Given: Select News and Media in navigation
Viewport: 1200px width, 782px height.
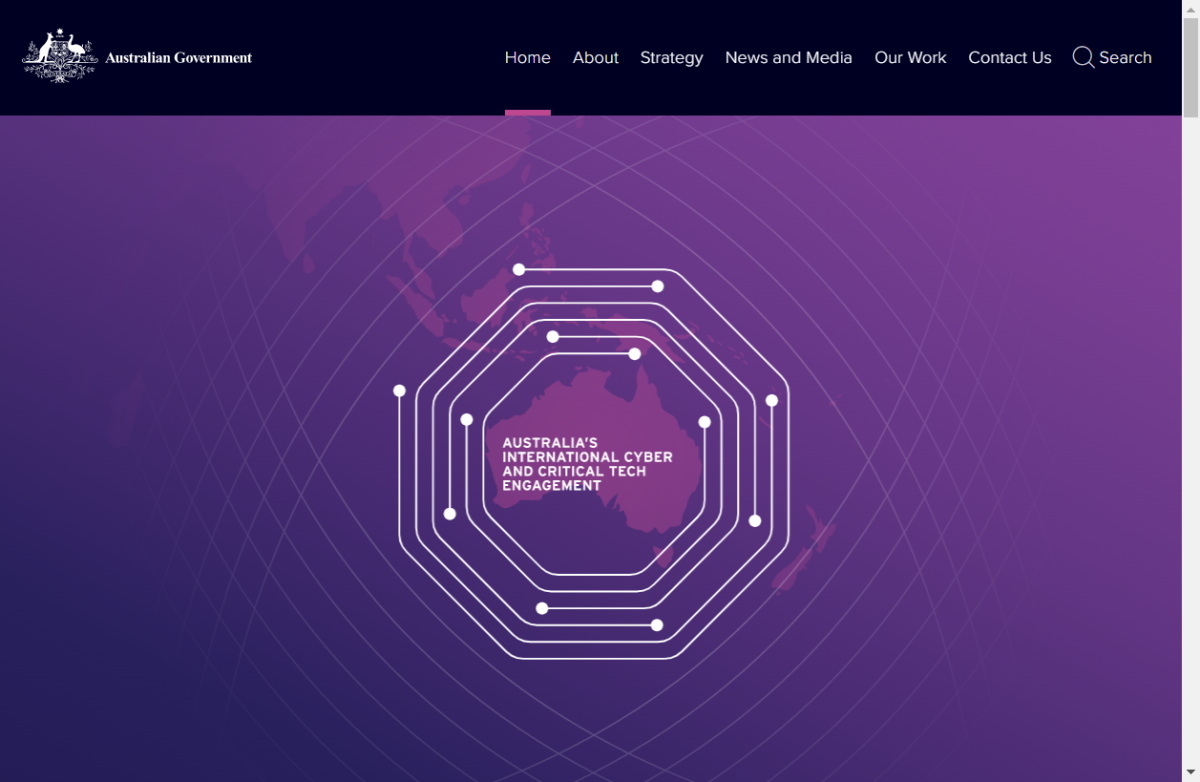Looking at the screenshot, I should click(789, 58).
